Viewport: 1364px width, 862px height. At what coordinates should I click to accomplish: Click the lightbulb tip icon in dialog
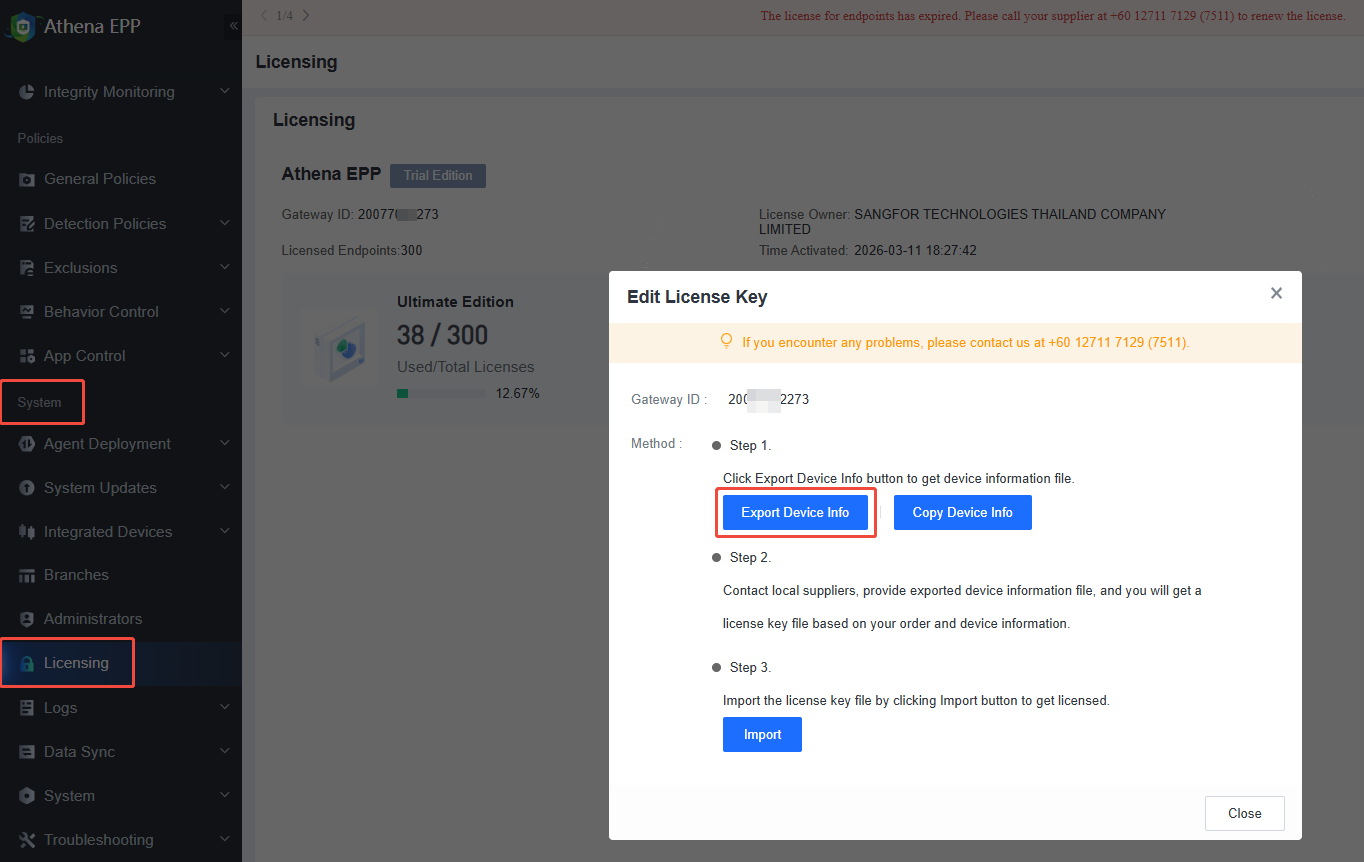pos(727,342)
